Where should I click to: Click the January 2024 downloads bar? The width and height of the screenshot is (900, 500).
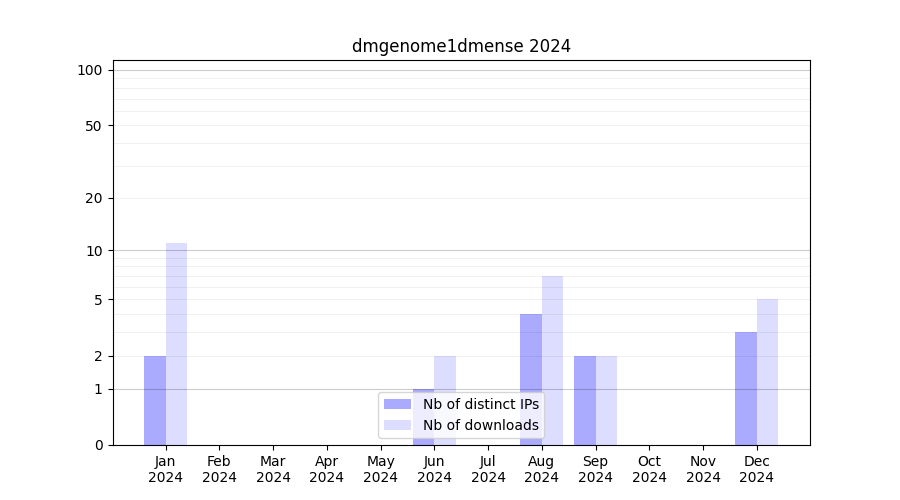[177, 344]
